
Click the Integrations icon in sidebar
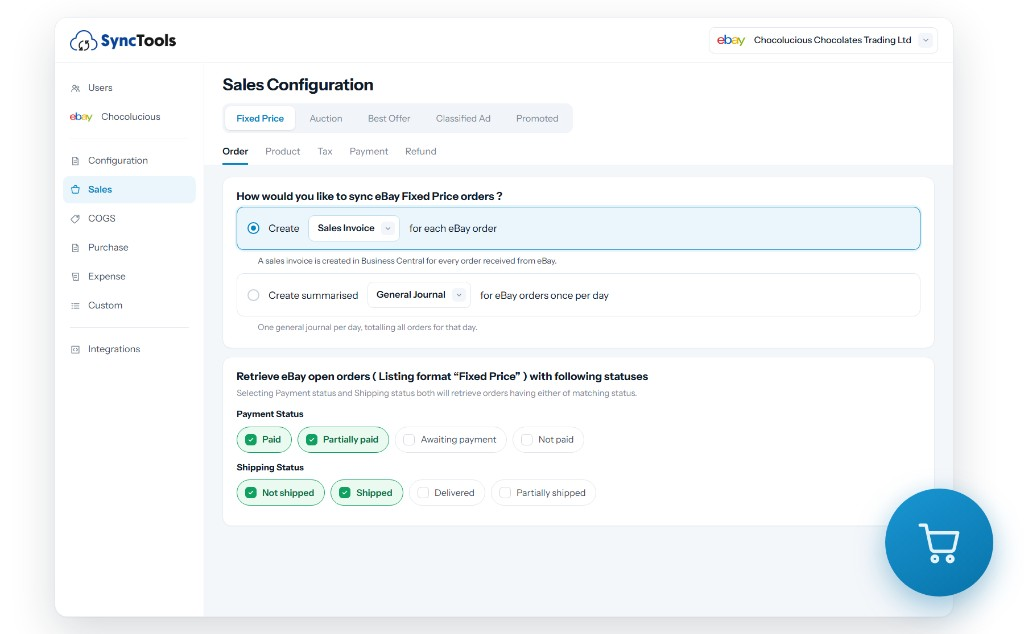pos(75,349)
